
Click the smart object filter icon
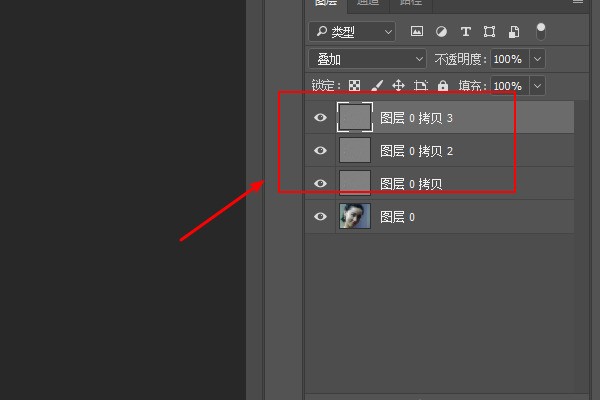pyautogui.click(x=513, y=32)
